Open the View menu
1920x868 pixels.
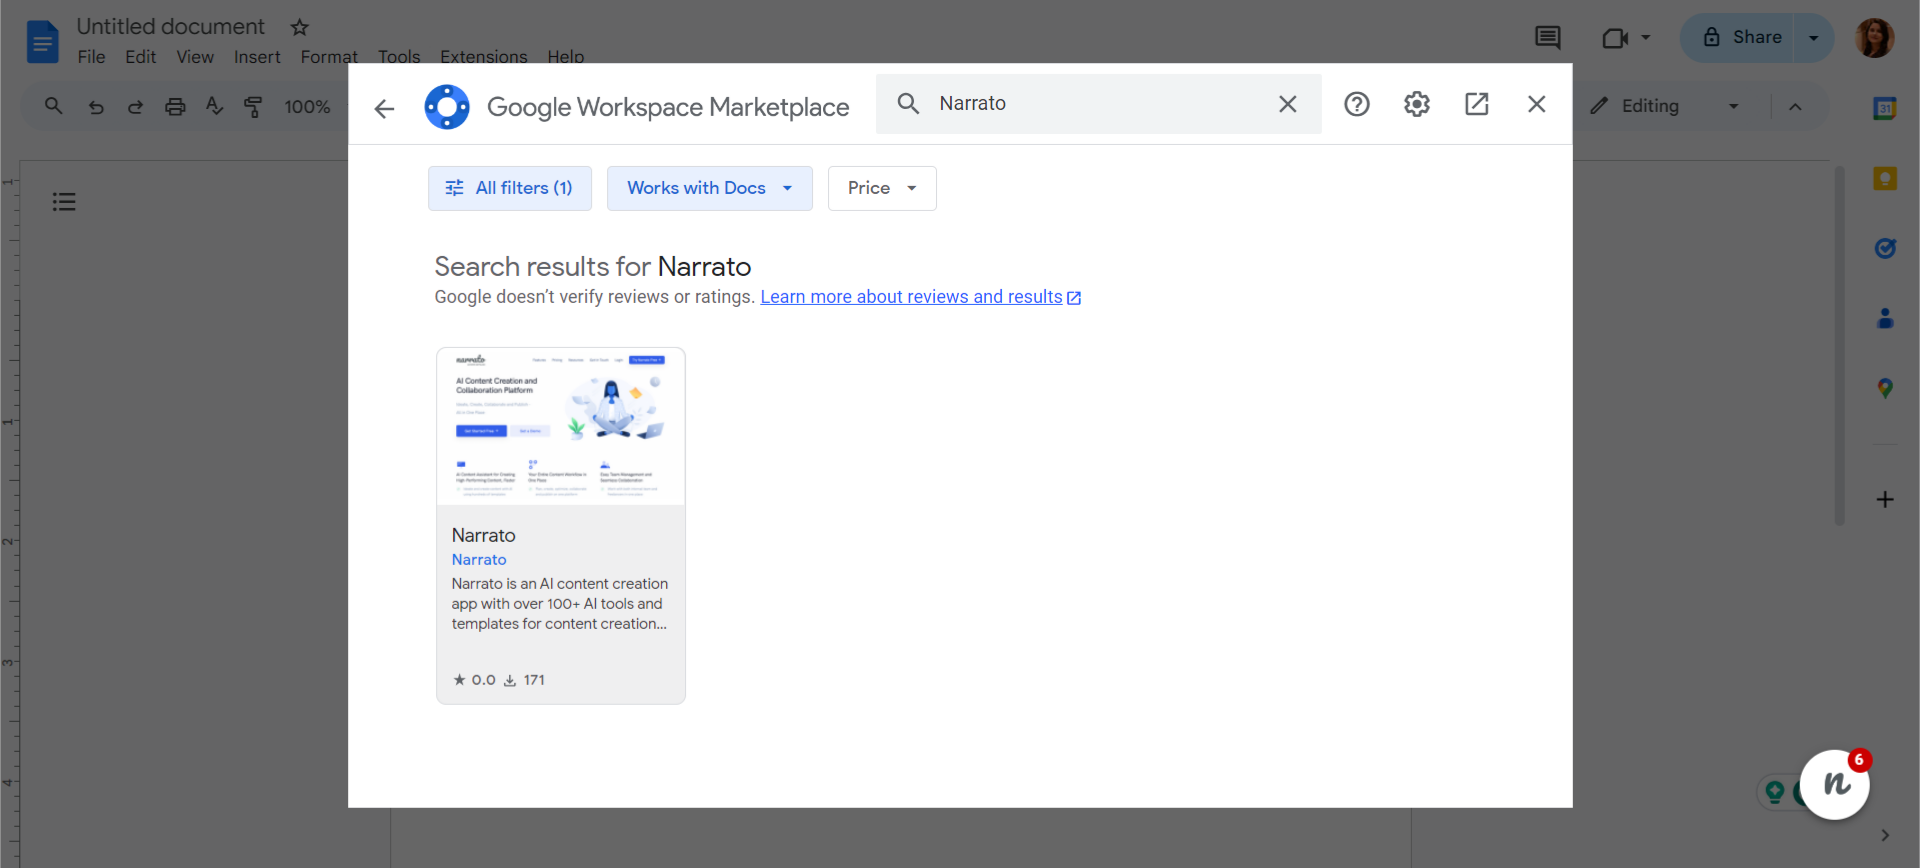(x=195, y=57)
